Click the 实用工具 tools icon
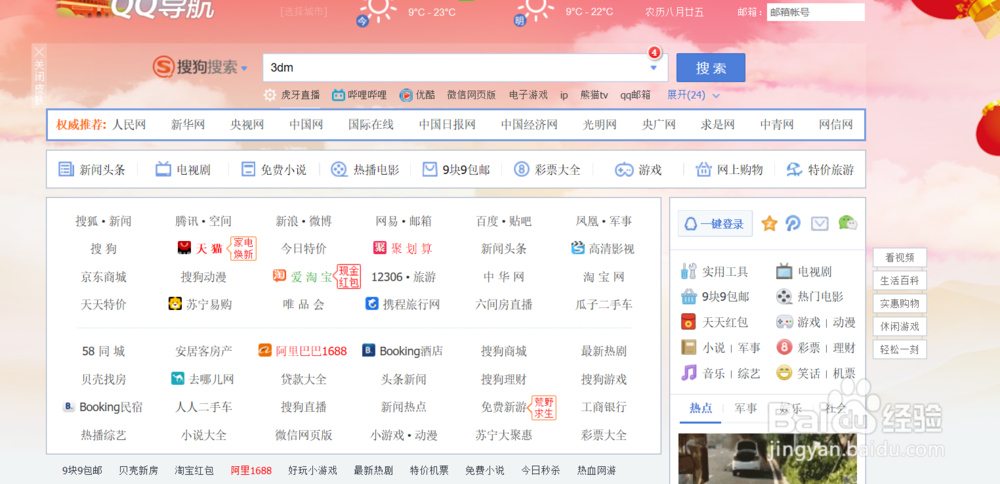The image size is (1000, 484). click(689, 271)
